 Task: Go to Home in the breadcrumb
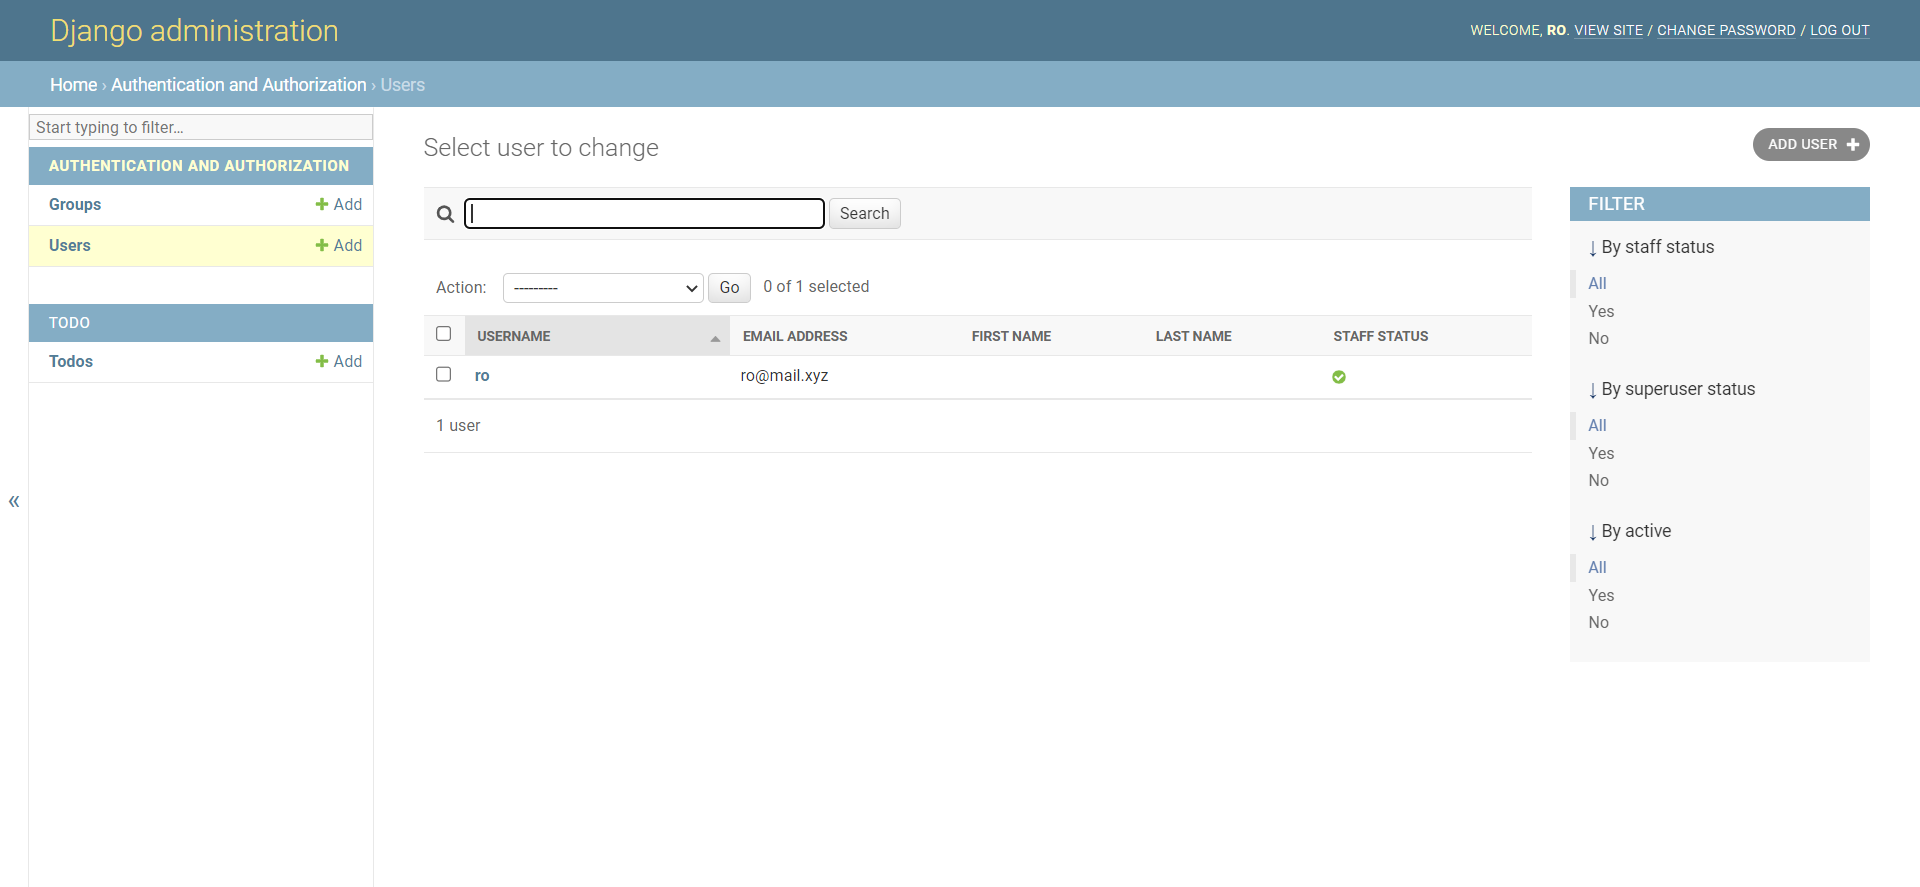[x=74, y=85]
